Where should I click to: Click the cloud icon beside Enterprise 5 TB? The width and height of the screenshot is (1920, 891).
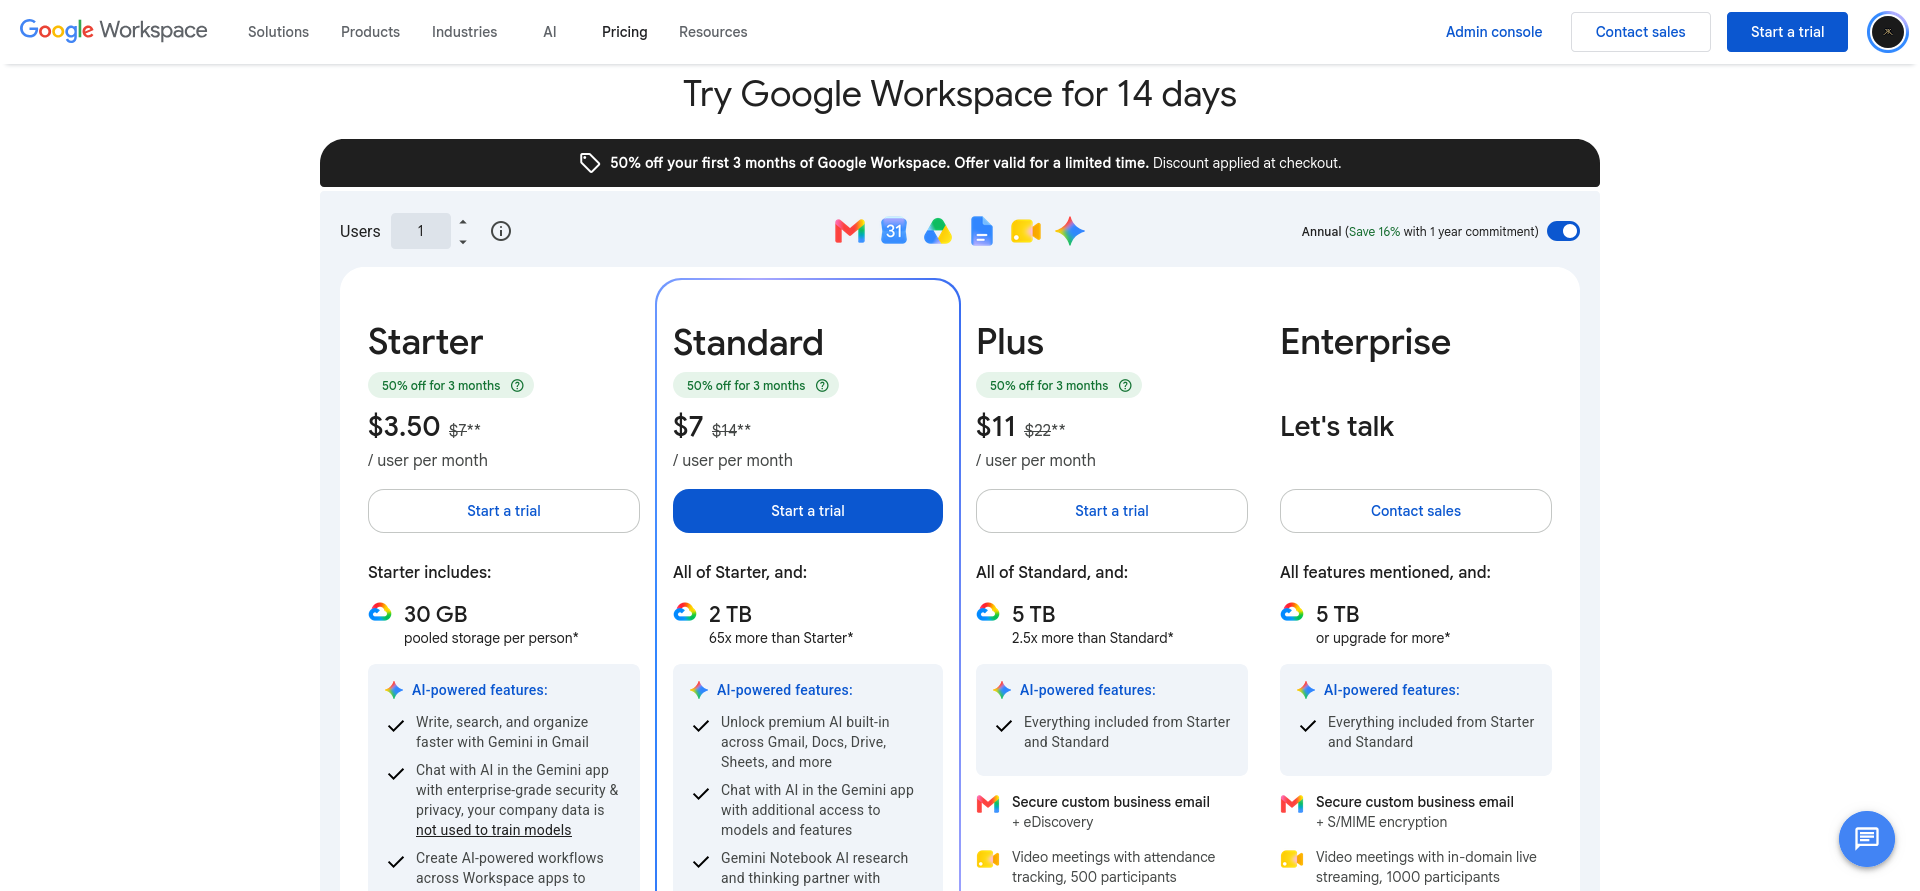(x=1292, y=612)
